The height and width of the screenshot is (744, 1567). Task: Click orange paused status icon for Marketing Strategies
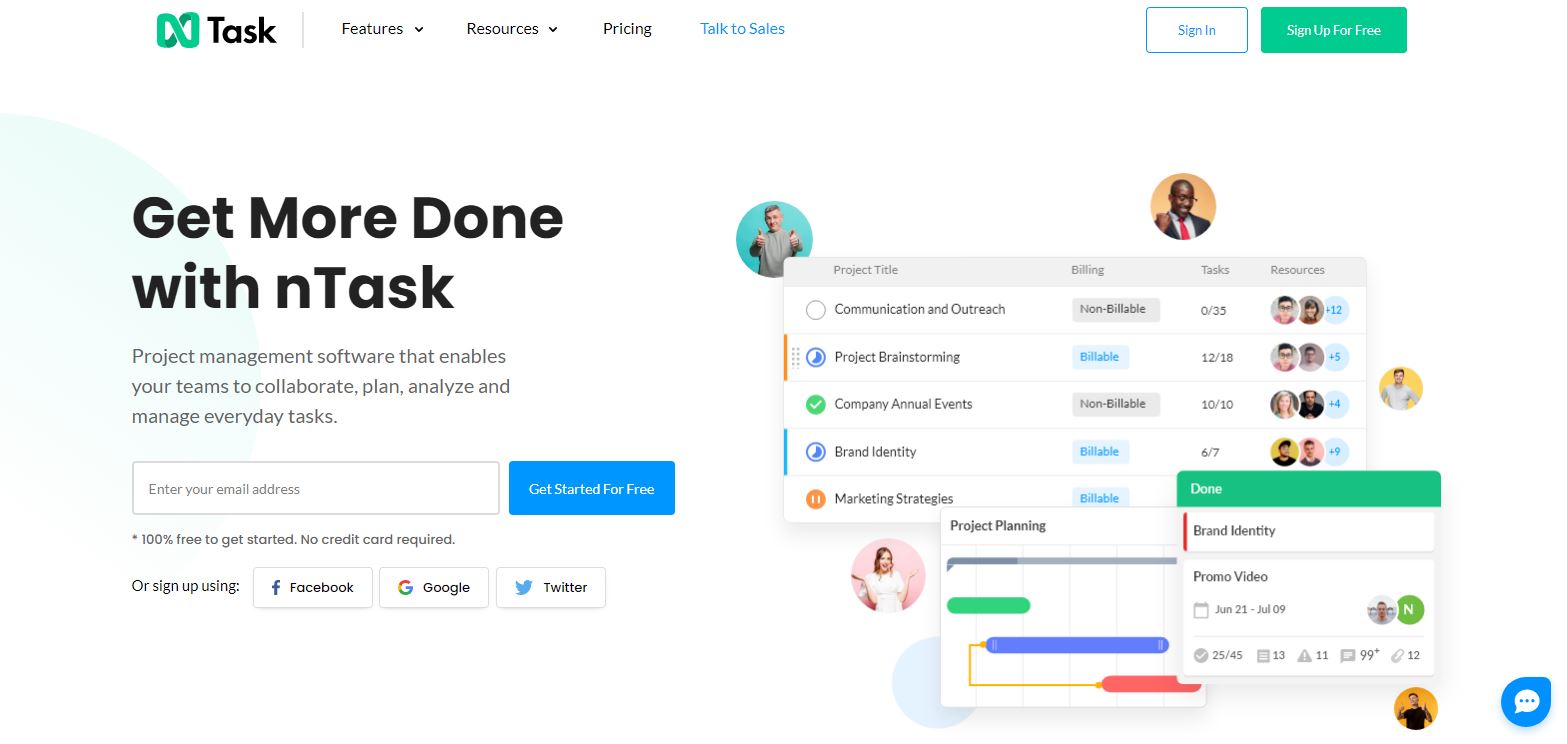click(x=816, y=499)
